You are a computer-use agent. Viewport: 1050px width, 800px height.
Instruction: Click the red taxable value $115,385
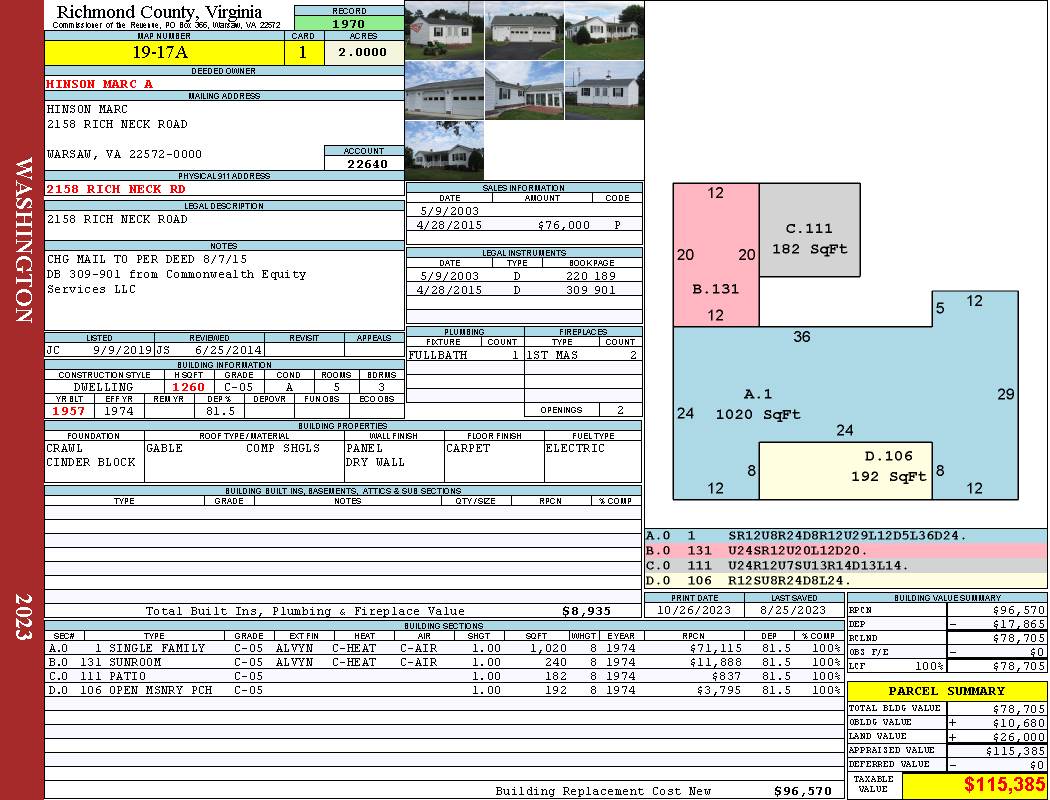1004,785
